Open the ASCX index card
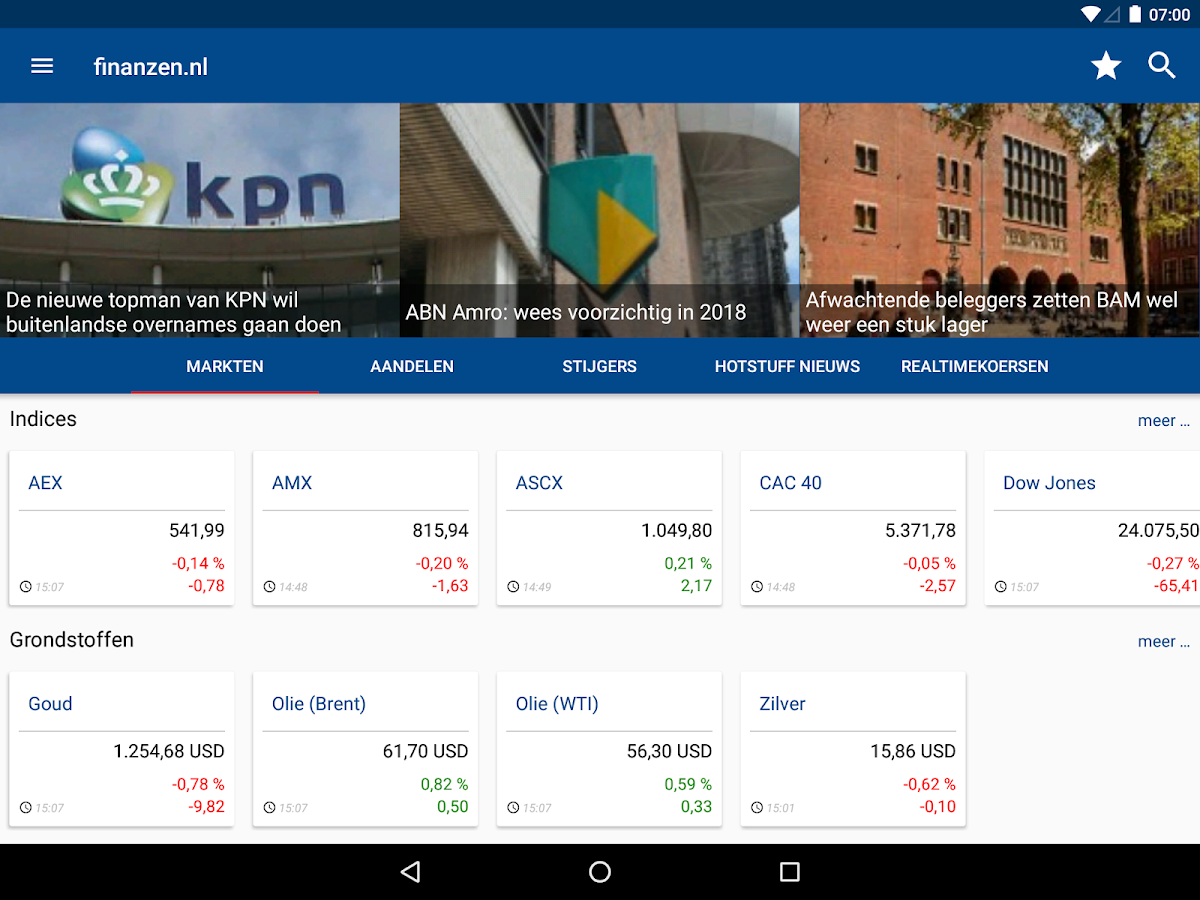This screenshot has width=1200, height=900. coord(610,528)
